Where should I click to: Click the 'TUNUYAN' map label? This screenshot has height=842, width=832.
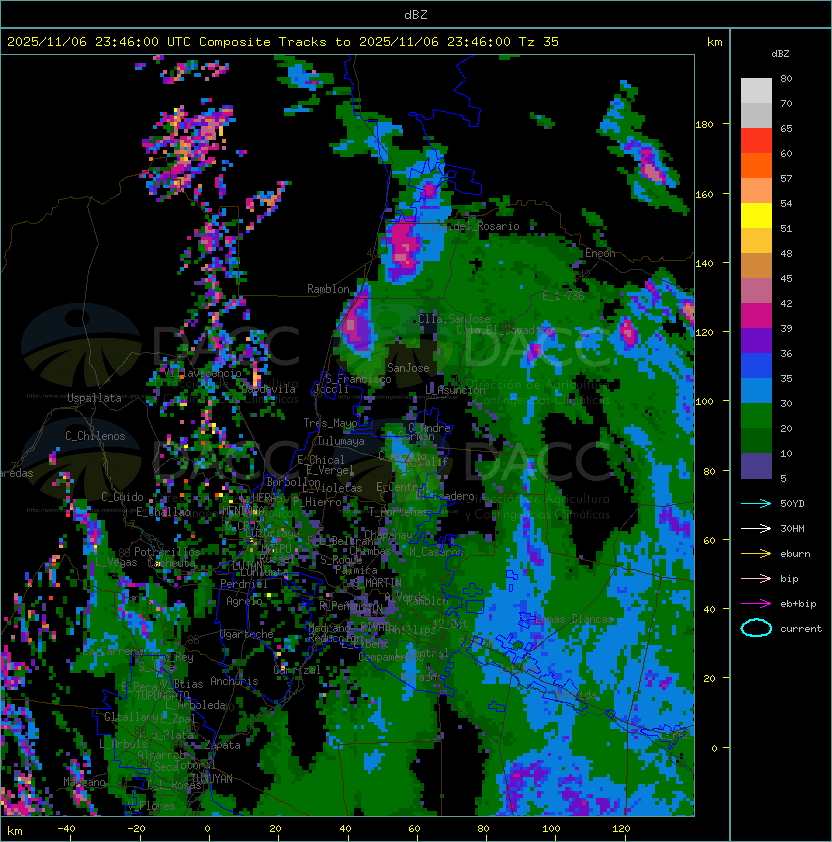point(212,779)
